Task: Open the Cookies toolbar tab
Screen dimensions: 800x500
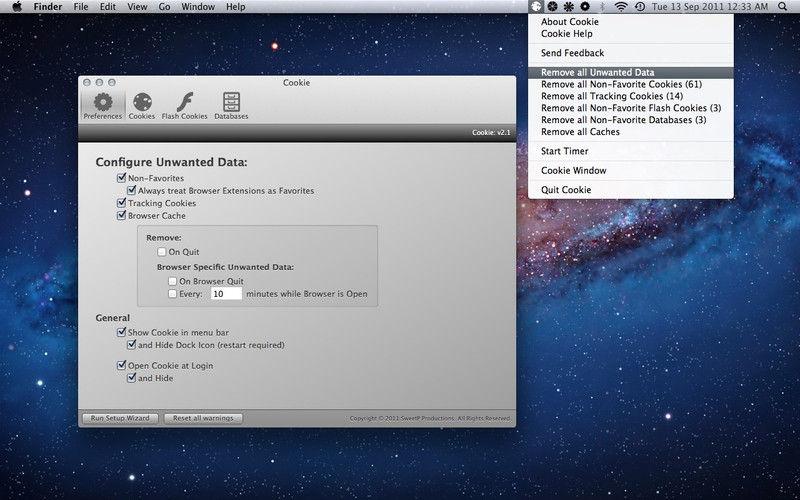Action: pyautogui.click(x=142, y=106)
